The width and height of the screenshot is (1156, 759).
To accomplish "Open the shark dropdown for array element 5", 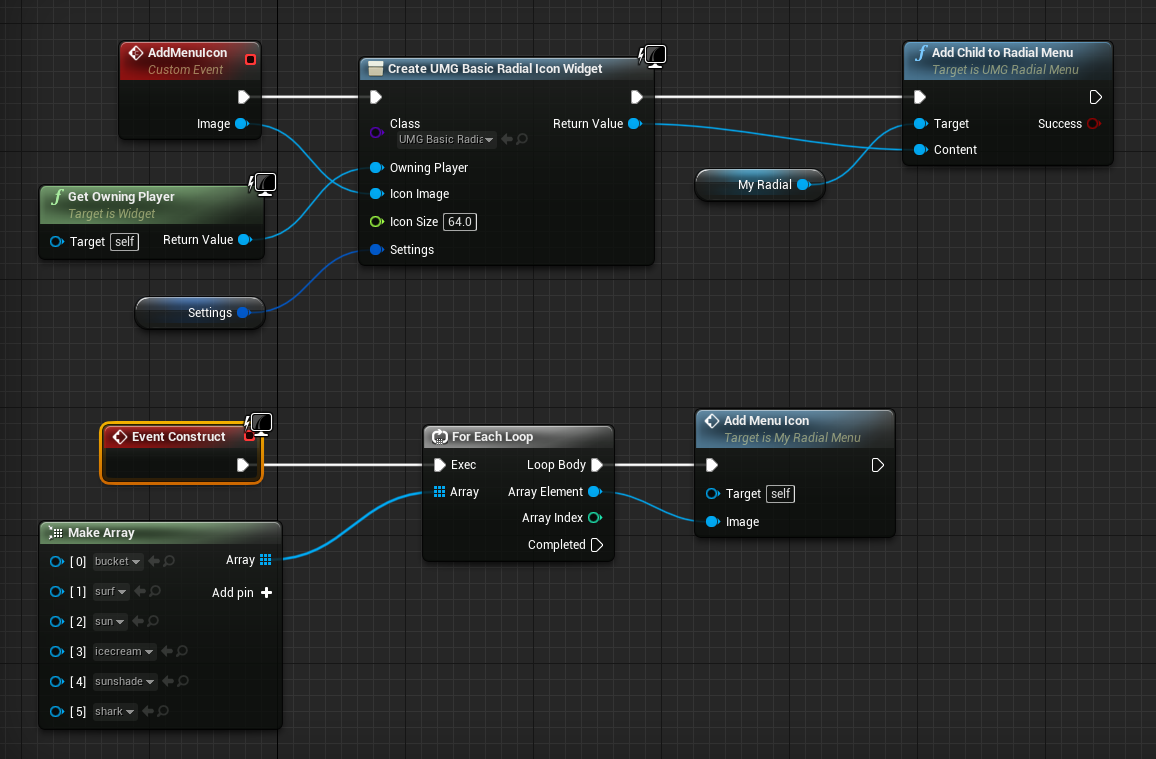I will pos(113,711).
